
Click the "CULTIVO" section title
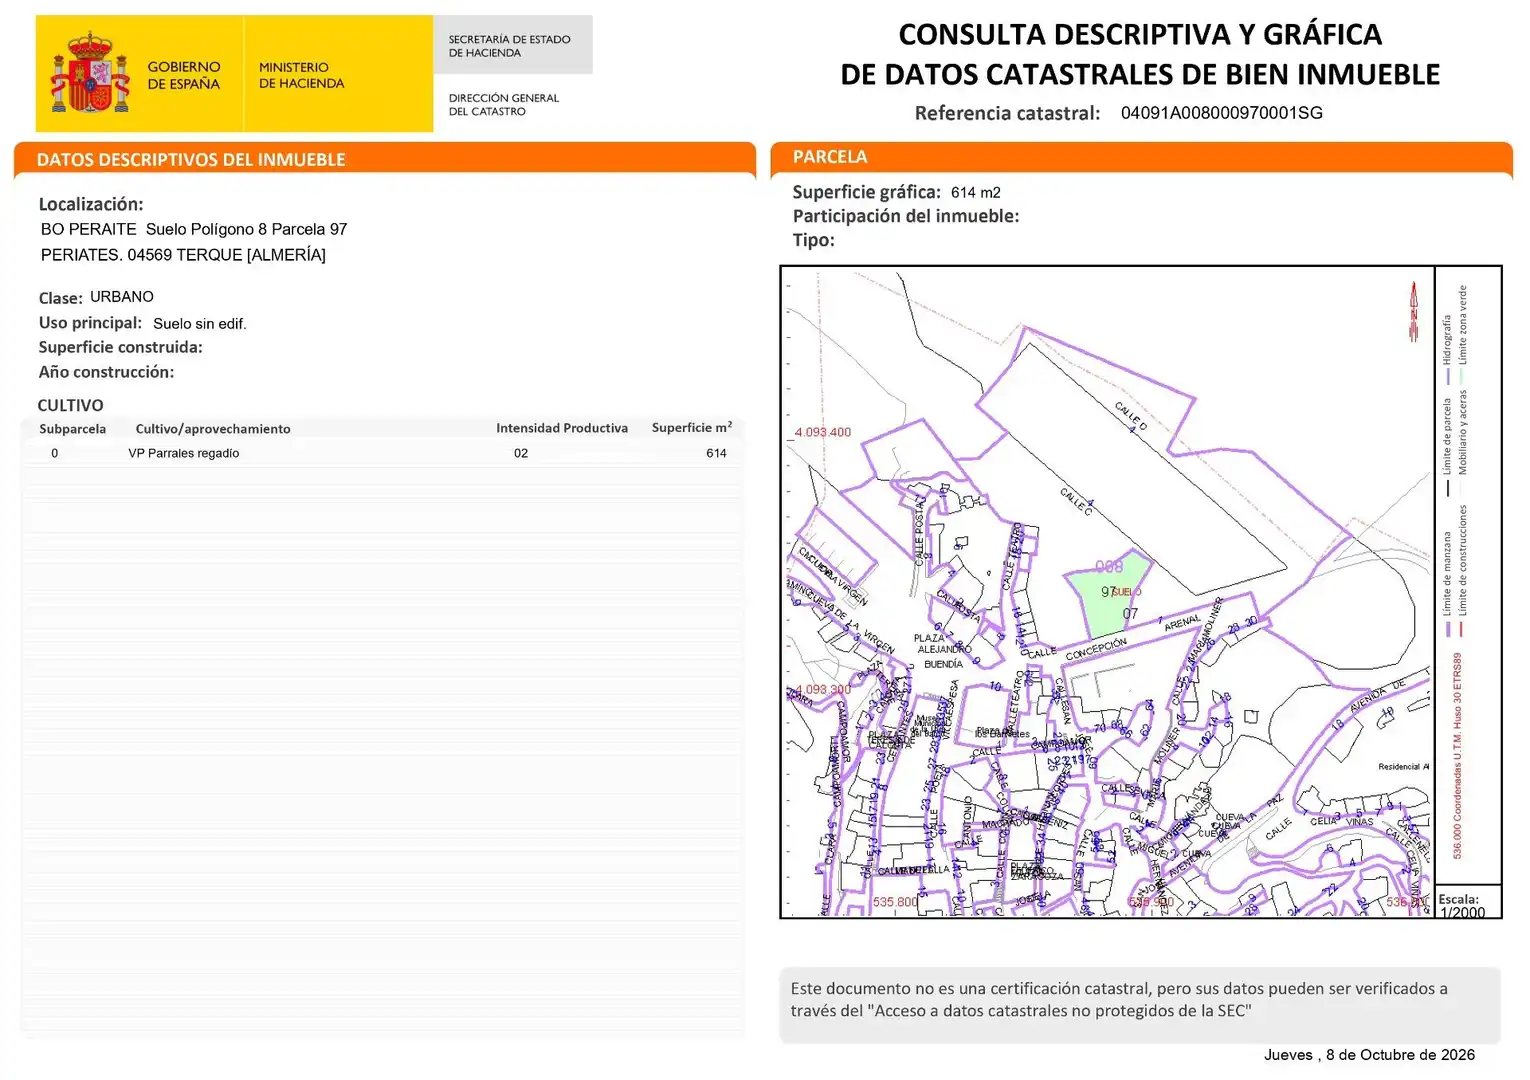coord(70,405)
